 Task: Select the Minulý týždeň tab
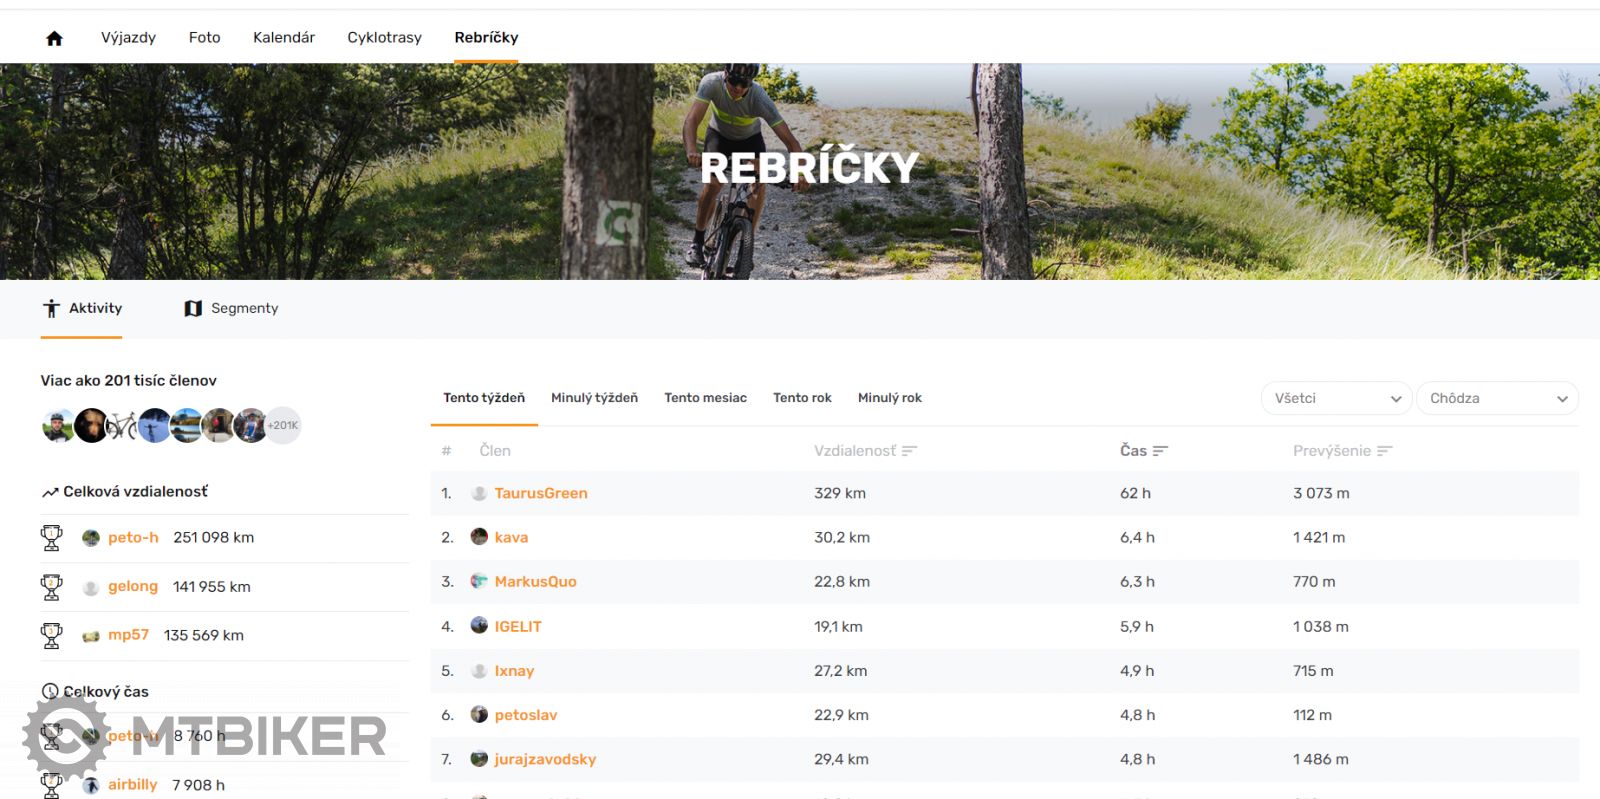[594, 398]
